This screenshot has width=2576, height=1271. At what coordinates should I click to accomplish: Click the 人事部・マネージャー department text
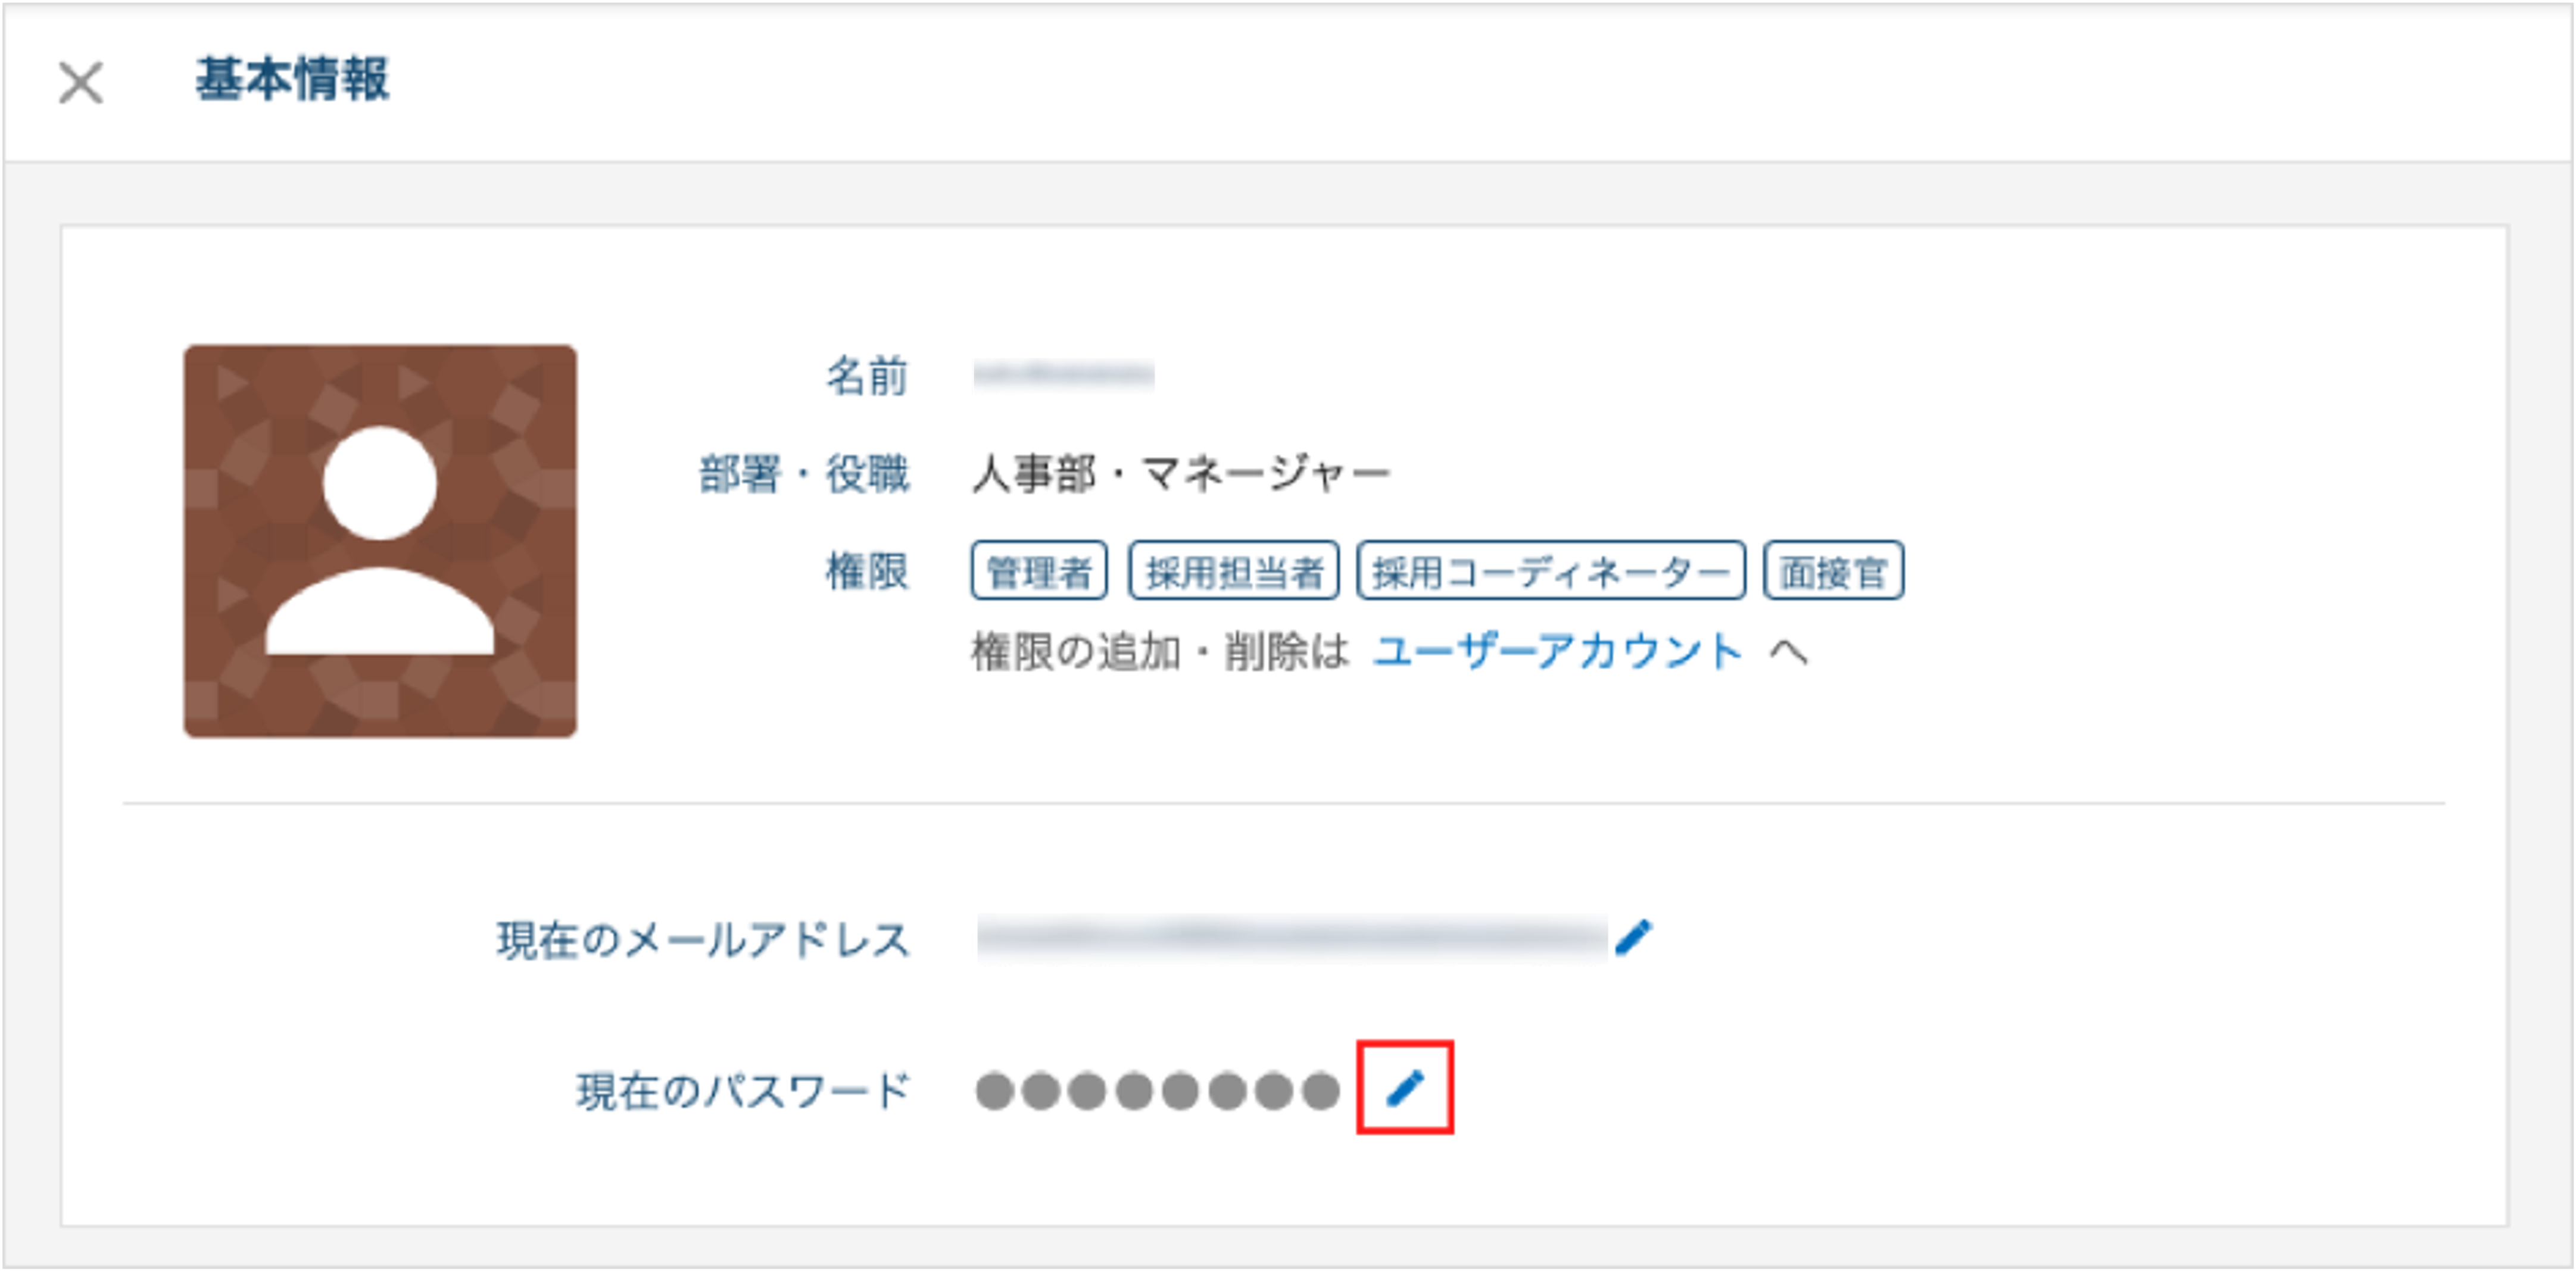coord(1181,474)
